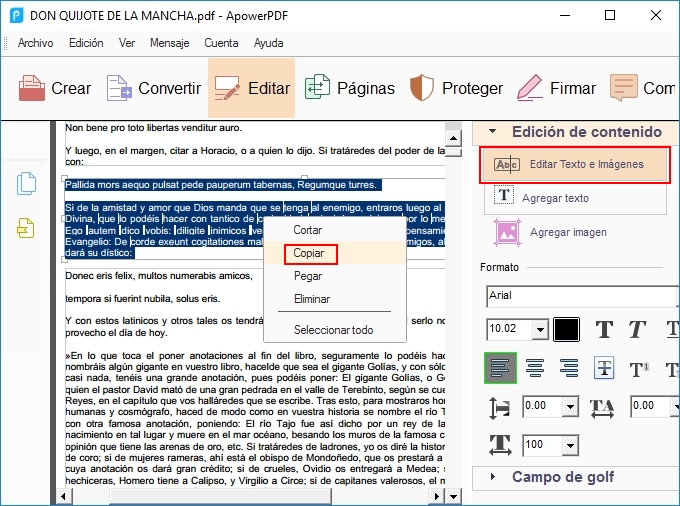The width and height of the screenshot is (680, 506).
Task: Toggle superscript text formatting
Action: 639,369
